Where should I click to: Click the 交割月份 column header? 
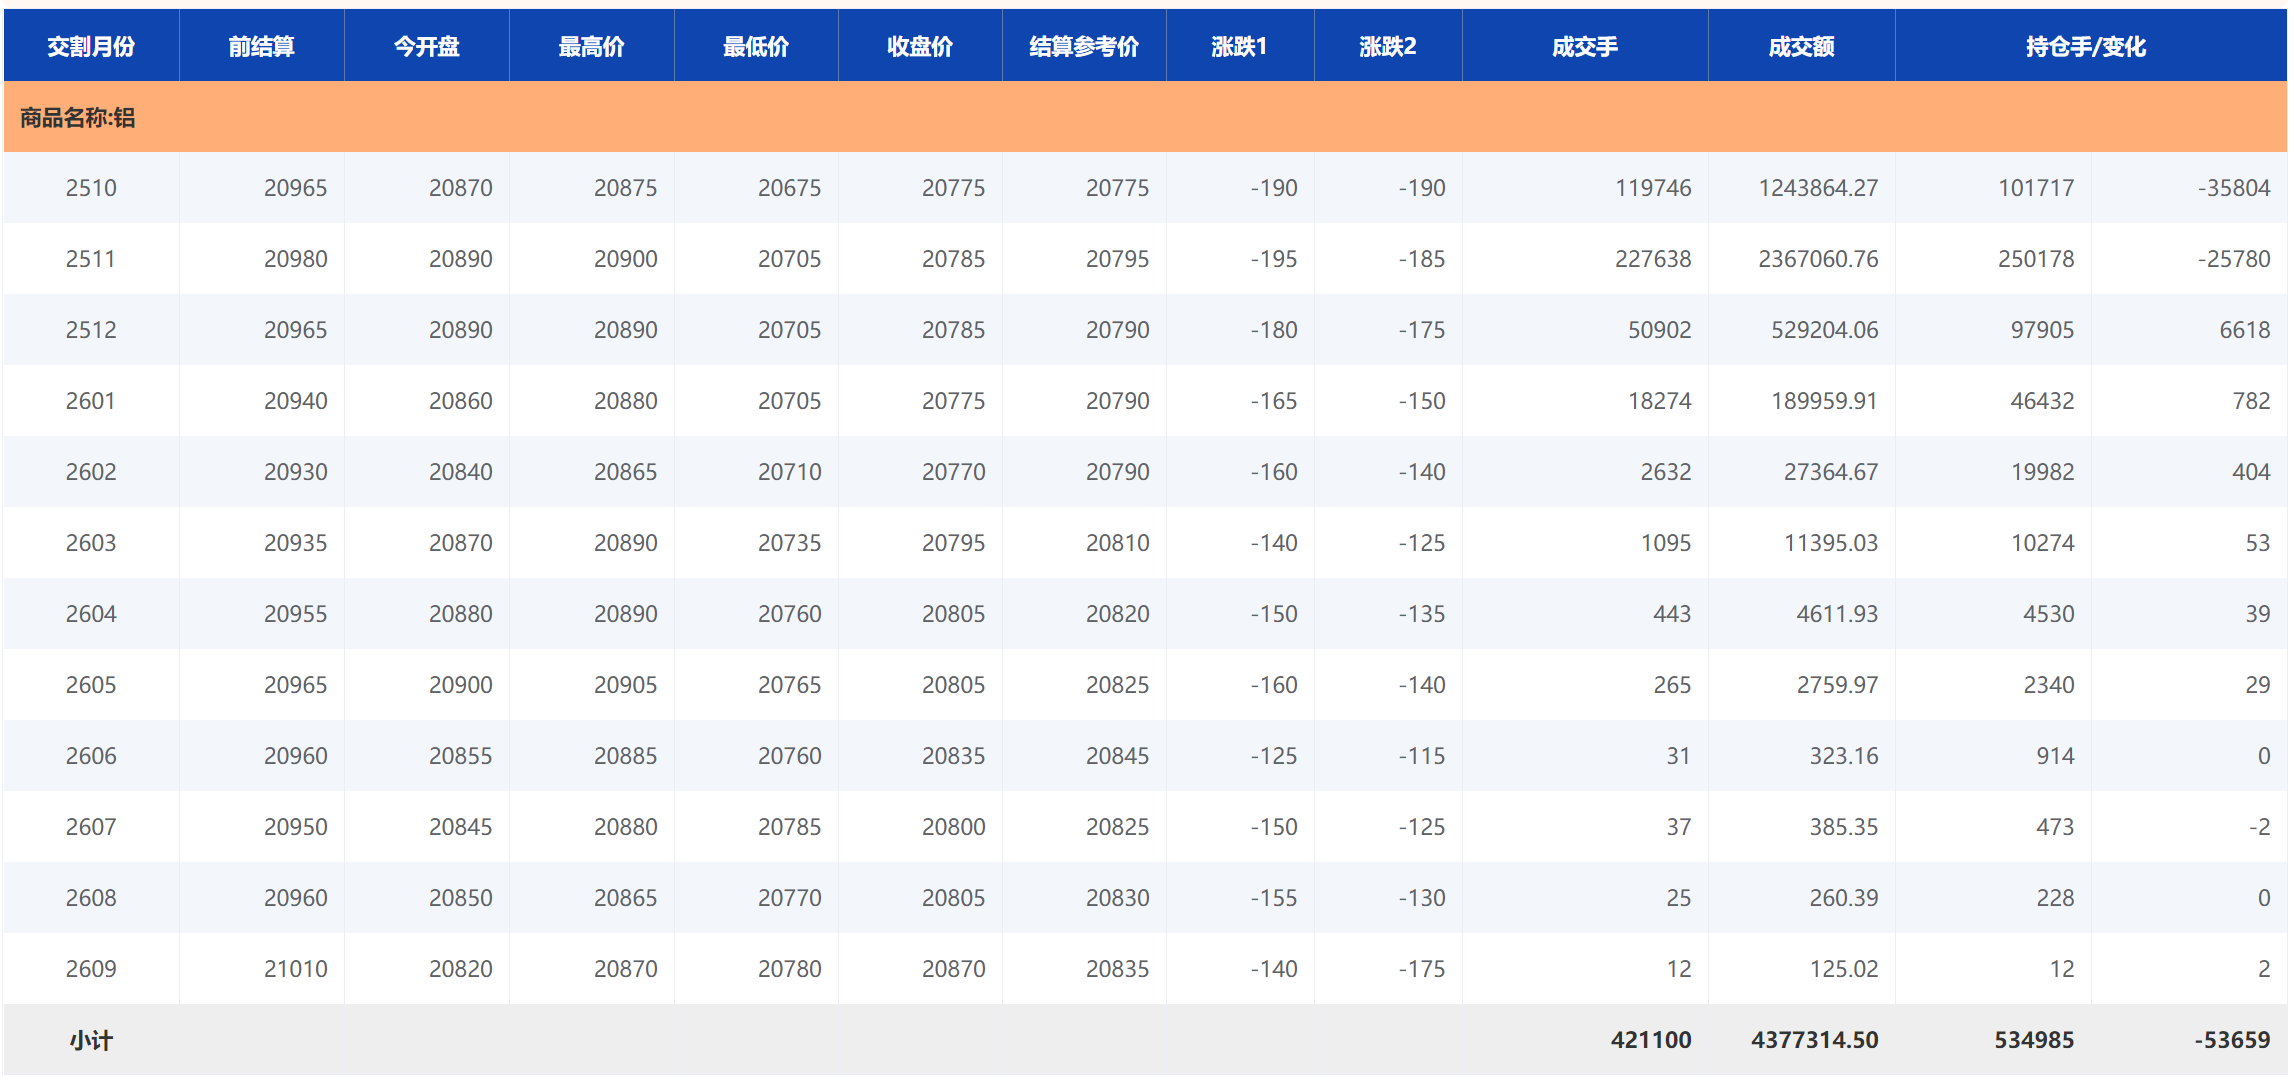pos(91,46)
